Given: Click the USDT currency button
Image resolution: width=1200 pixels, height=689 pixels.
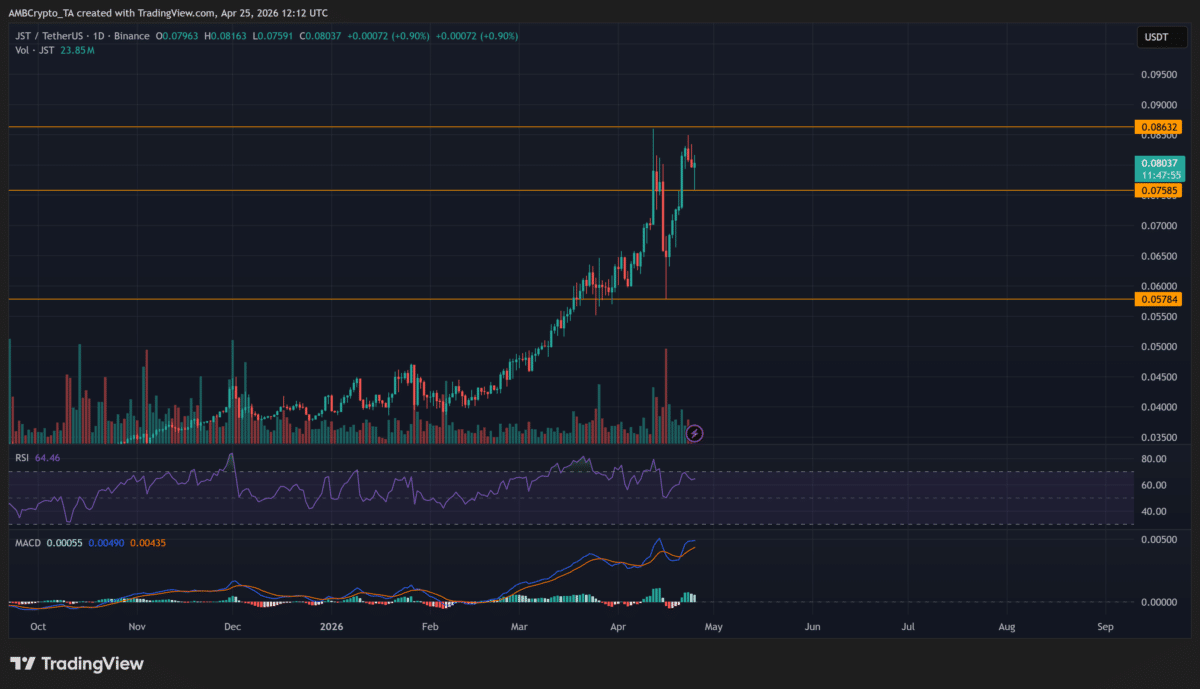Looking at the screenshot, I should point(1160,38).
